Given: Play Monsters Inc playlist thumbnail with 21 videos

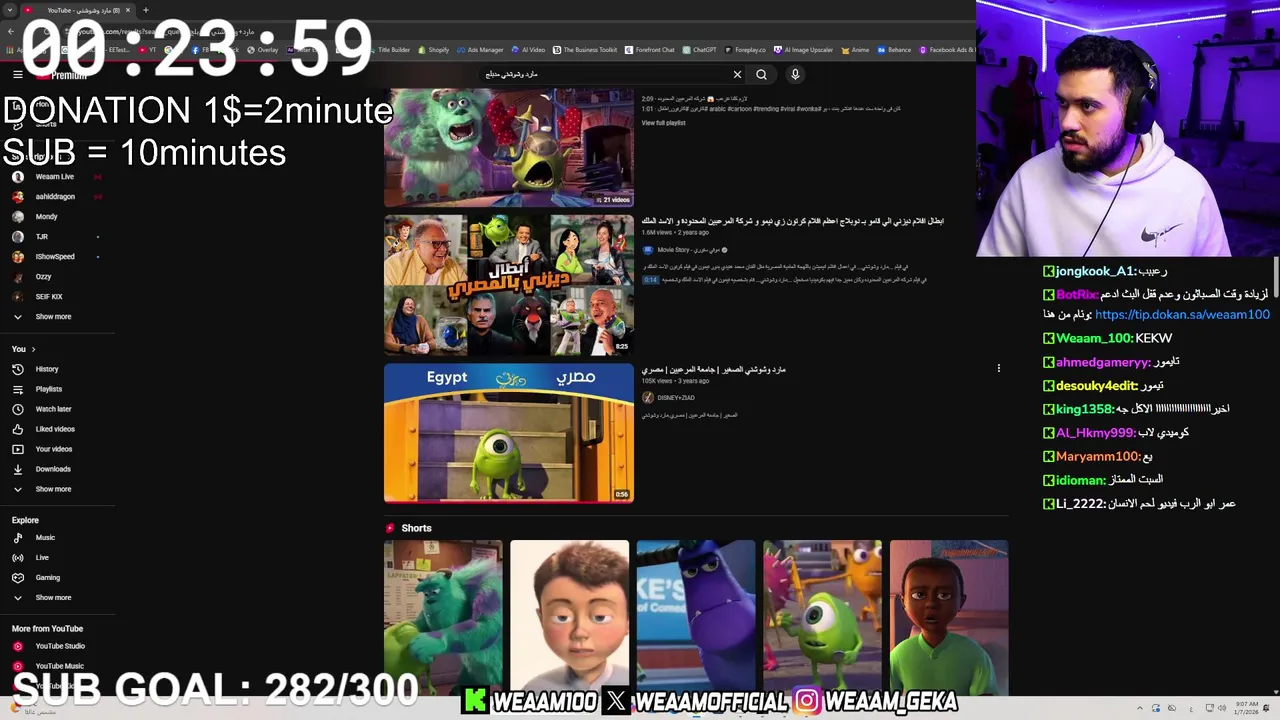Looking at the screenshot, I should (x=508, y=147).
